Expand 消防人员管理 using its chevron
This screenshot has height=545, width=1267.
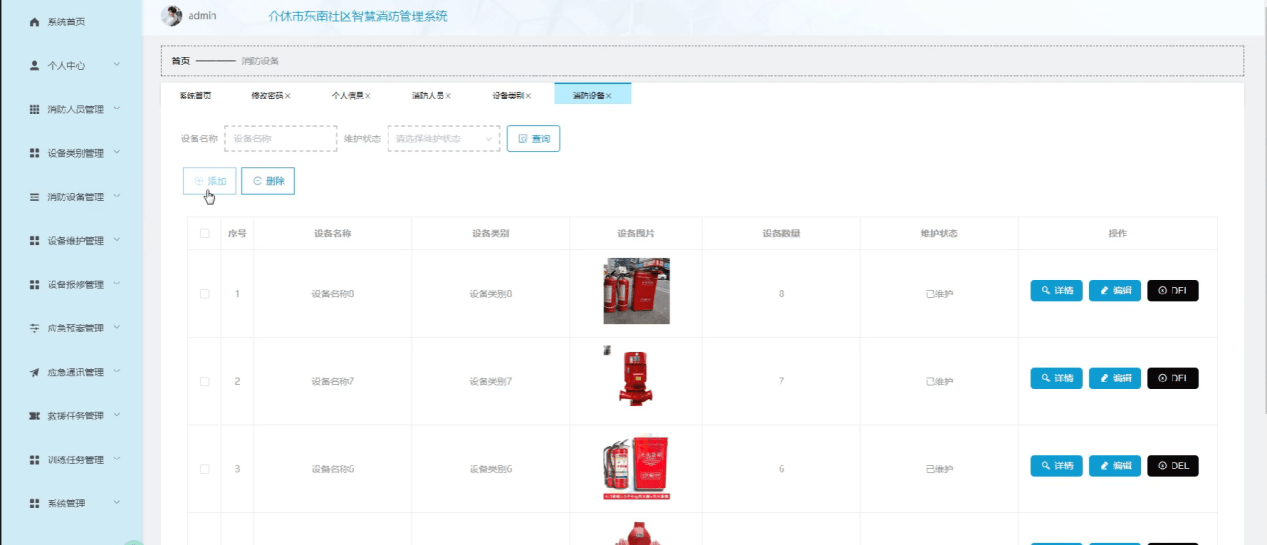coord(117,108)
